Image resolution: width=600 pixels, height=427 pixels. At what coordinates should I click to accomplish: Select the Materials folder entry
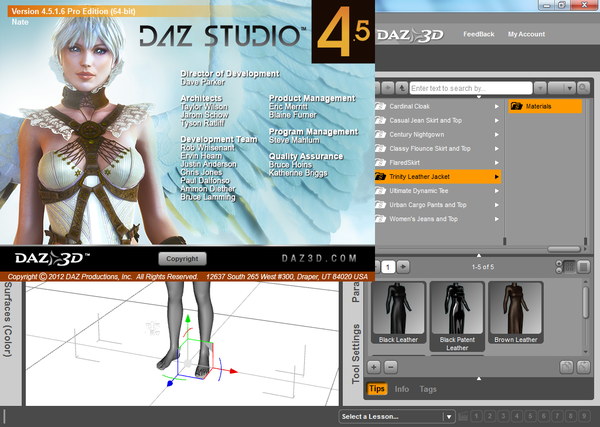point(545,106)
